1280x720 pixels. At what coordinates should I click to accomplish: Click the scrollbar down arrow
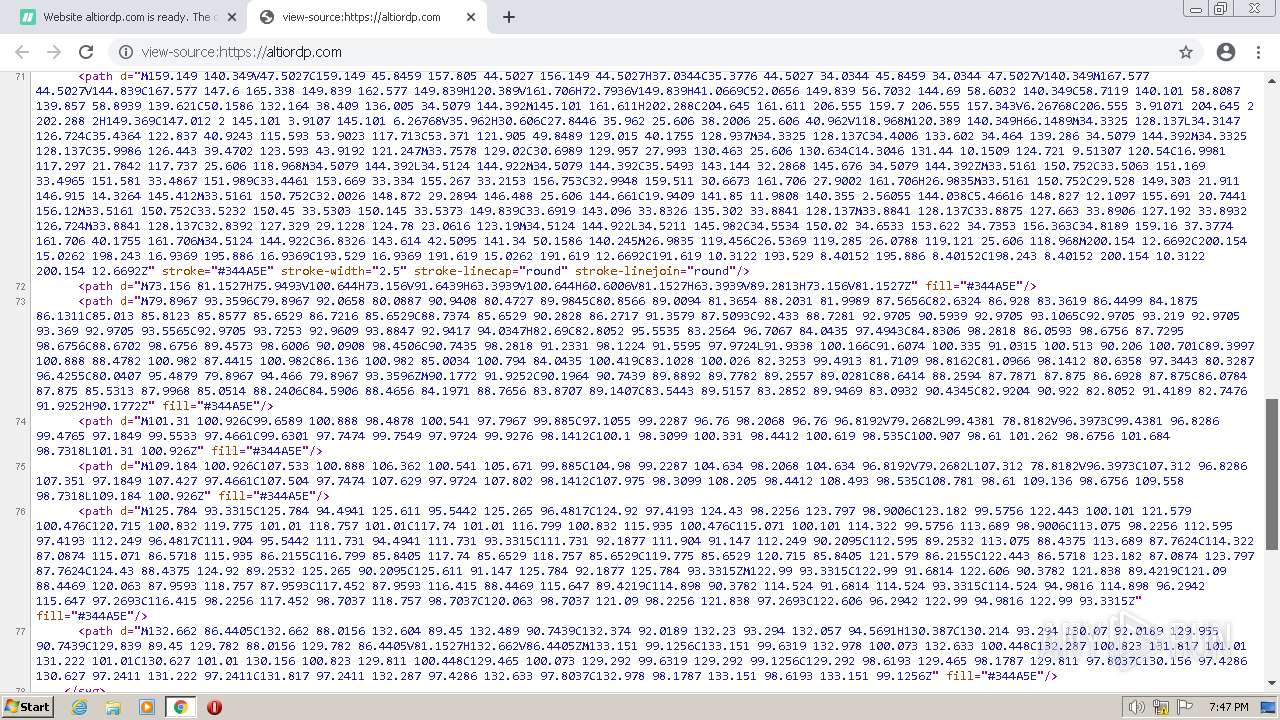click(x=1272, y=685)
